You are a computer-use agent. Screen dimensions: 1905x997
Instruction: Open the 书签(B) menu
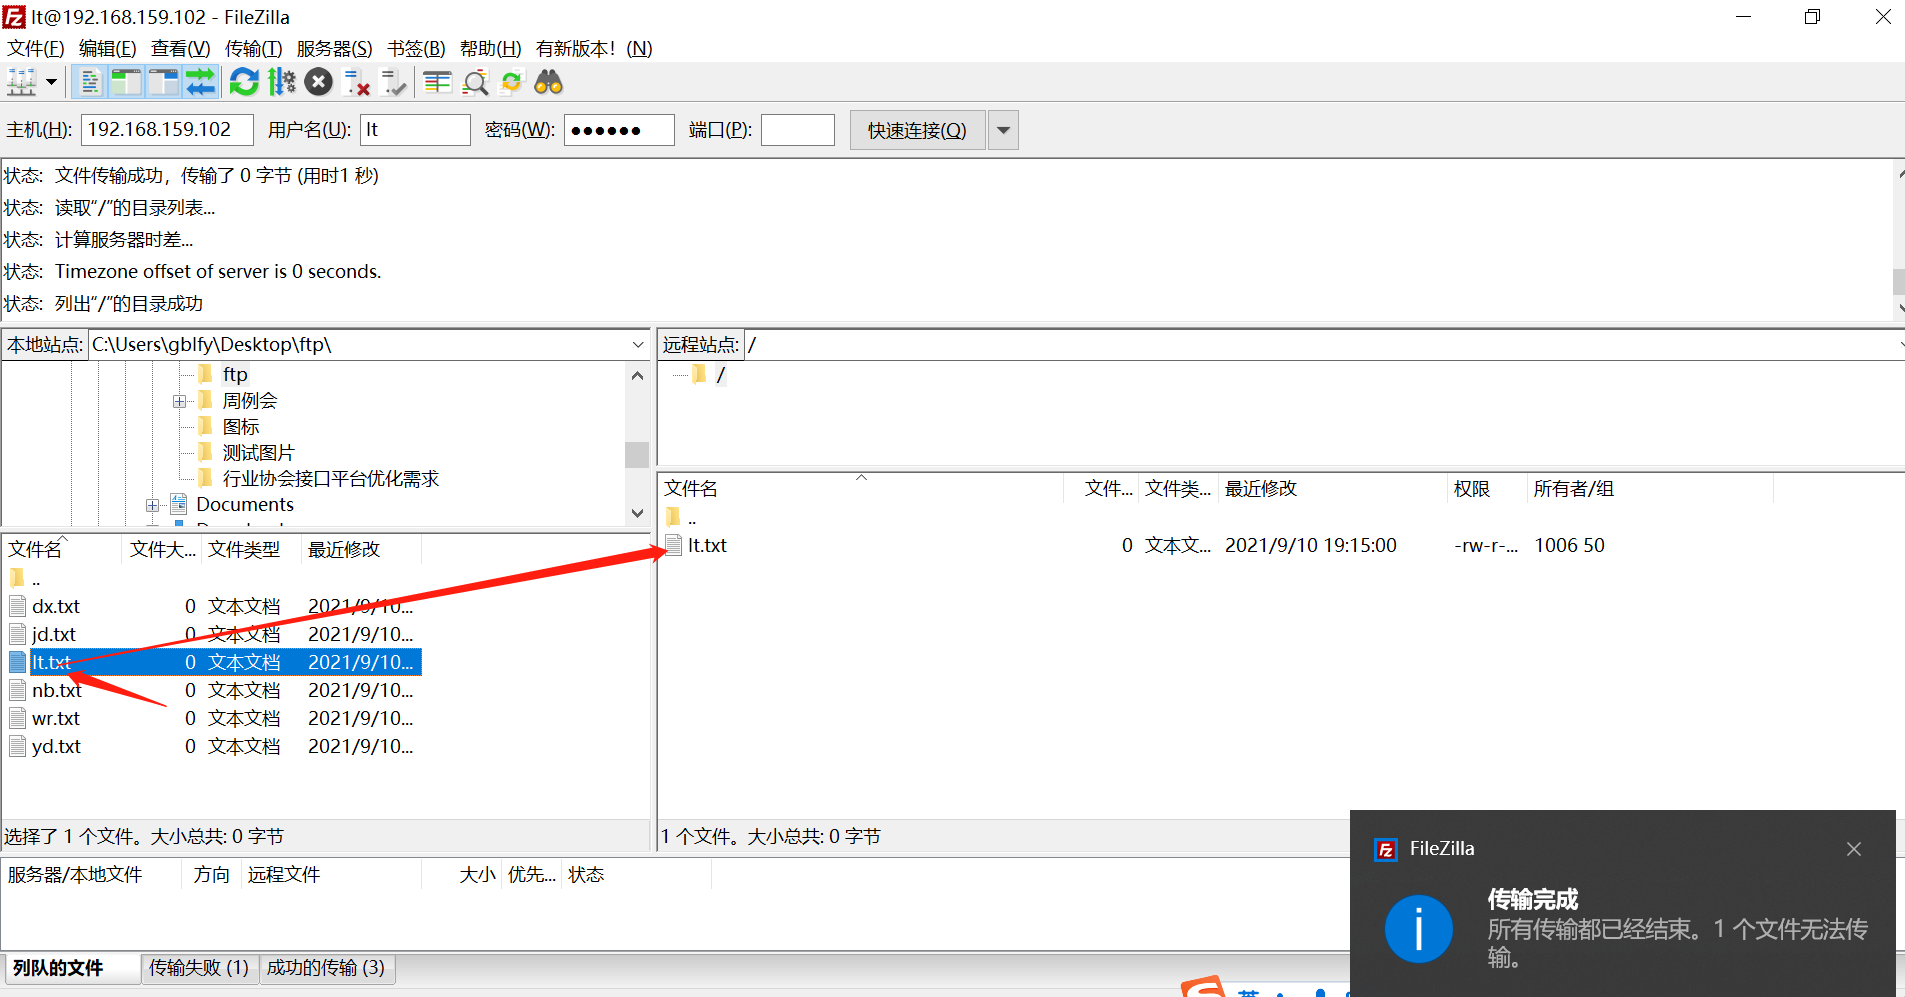pyautogui.click(x=416, y=48)
